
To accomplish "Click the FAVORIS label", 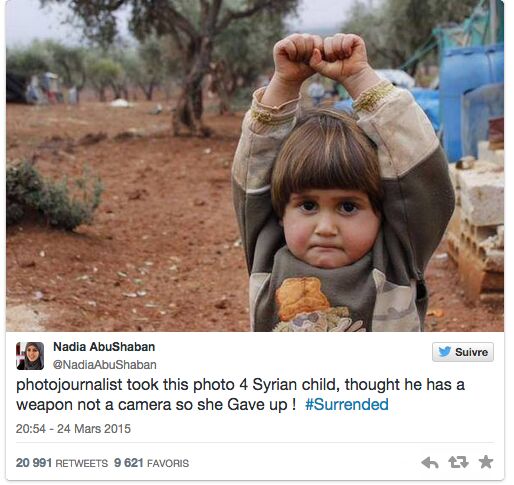I will pyautogui.click(x=168, y=463).
